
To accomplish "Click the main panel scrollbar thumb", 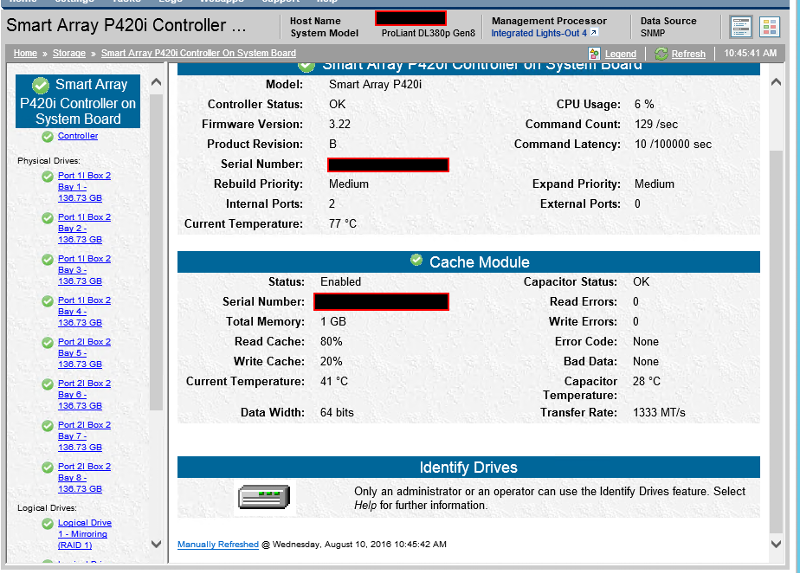I will 776,342.
